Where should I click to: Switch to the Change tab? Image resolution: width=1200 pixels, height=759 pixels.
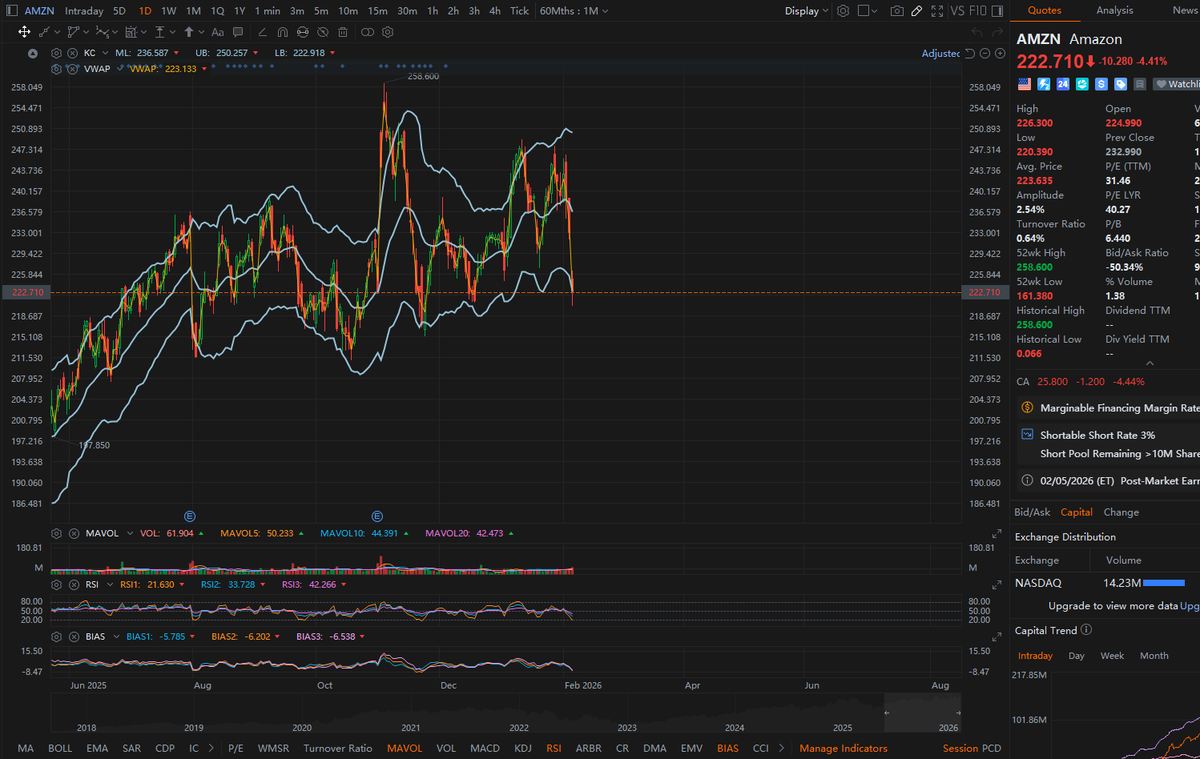[1121, 512]
